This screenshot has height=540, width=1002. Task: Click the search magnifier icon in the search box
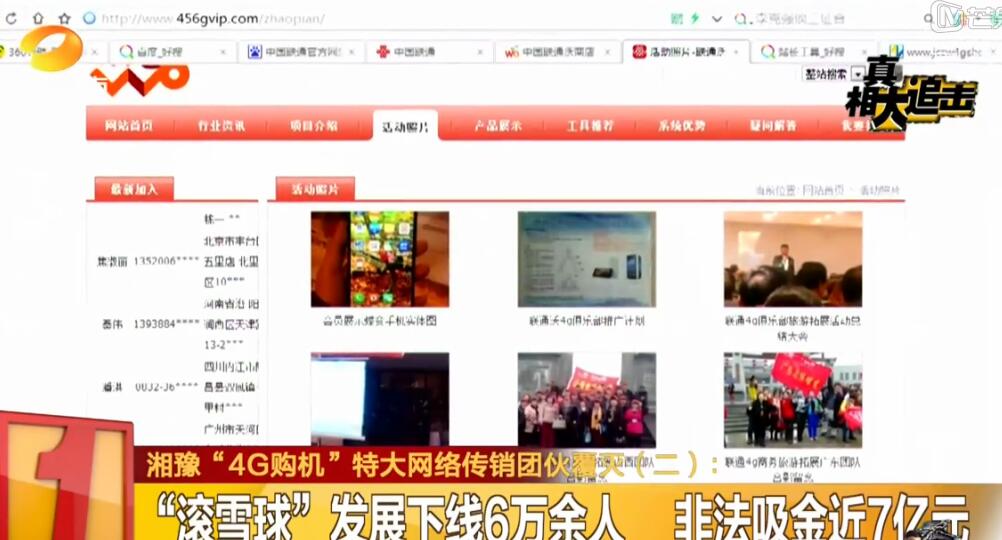[x=740, y=19]
